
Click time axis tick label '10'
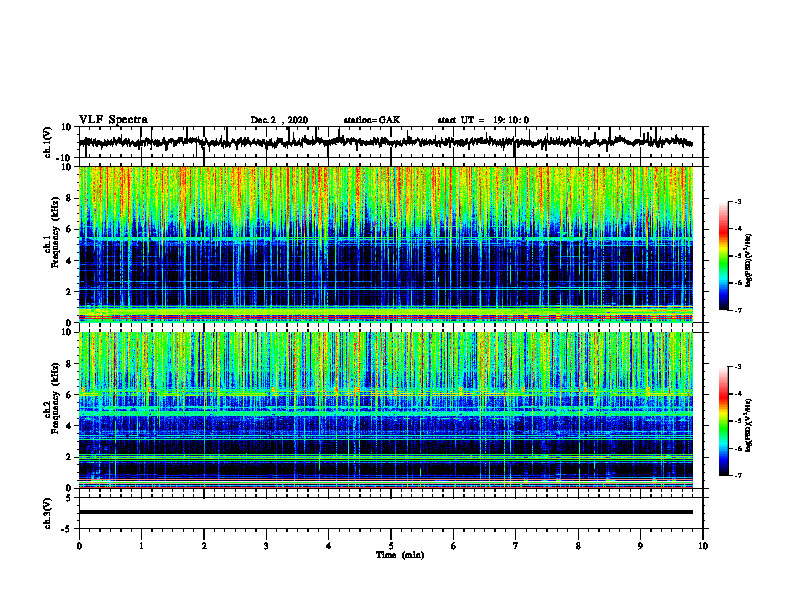tap(703, 546)
